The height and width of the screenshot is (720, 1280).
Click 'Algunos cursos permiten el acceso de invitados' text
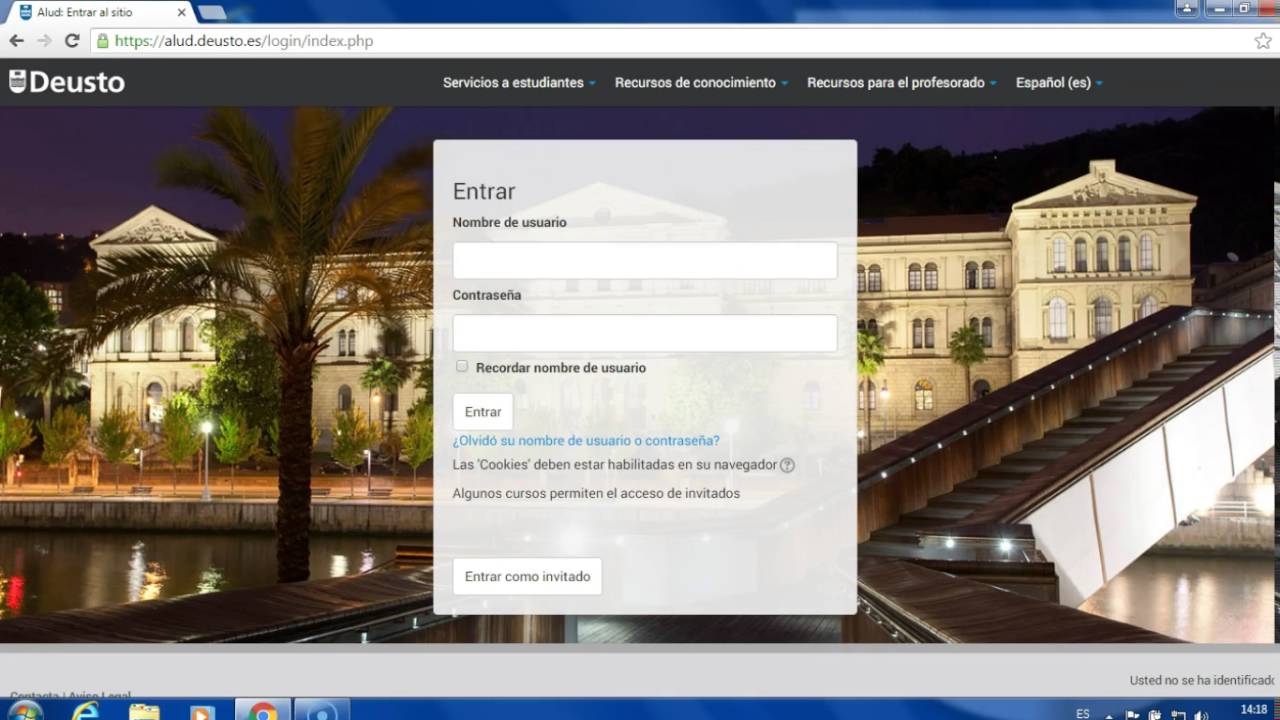(x=596, y=493)
